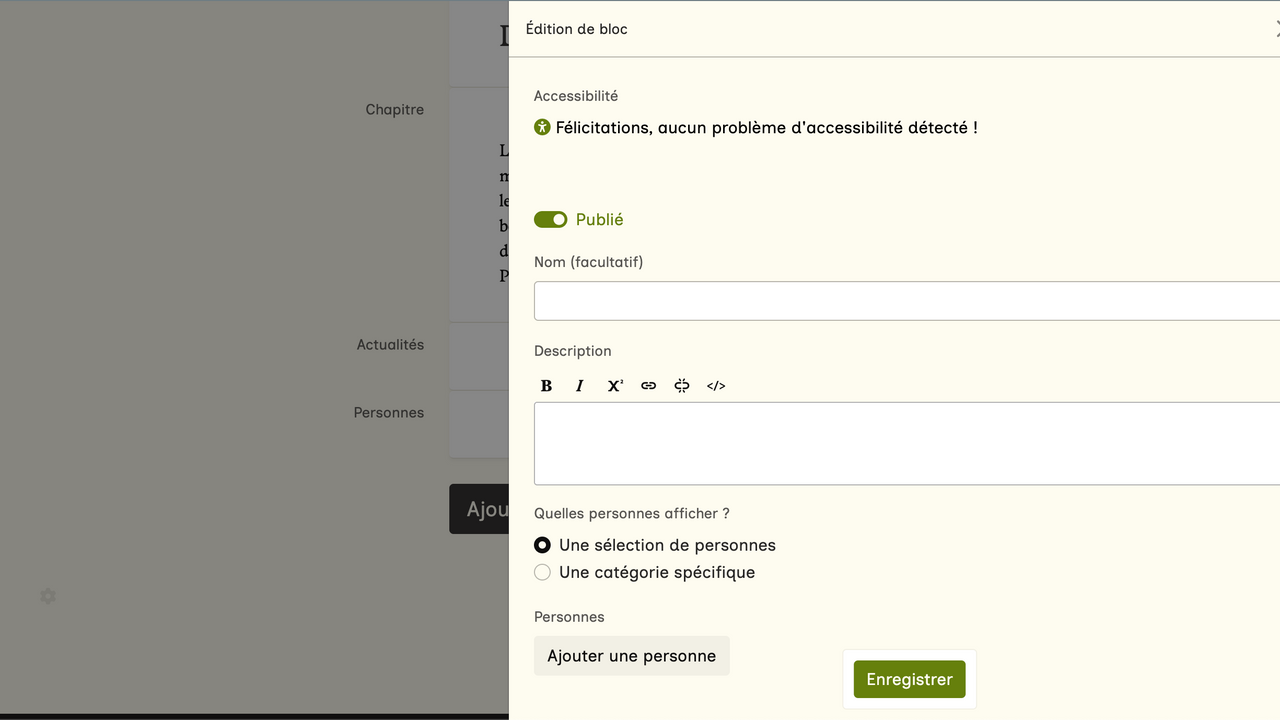This screenshot has height=720, width=1280.
Task: Insert a hyperlink in the Description
Action: [x=648, y=386]
